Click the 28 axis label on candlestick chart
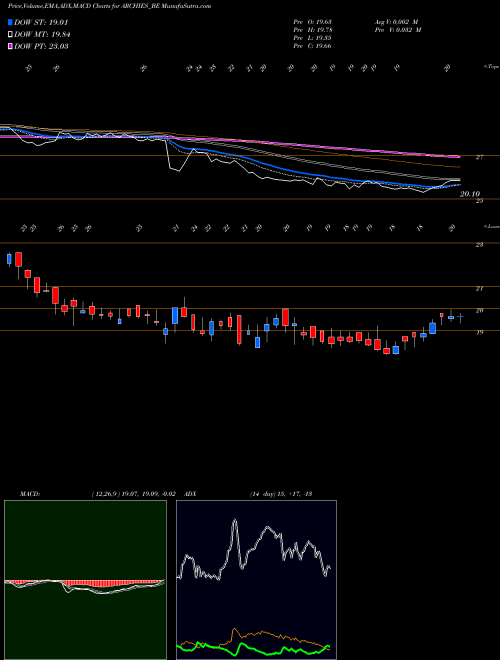This screenshot has height=660, width=500. 479,245
